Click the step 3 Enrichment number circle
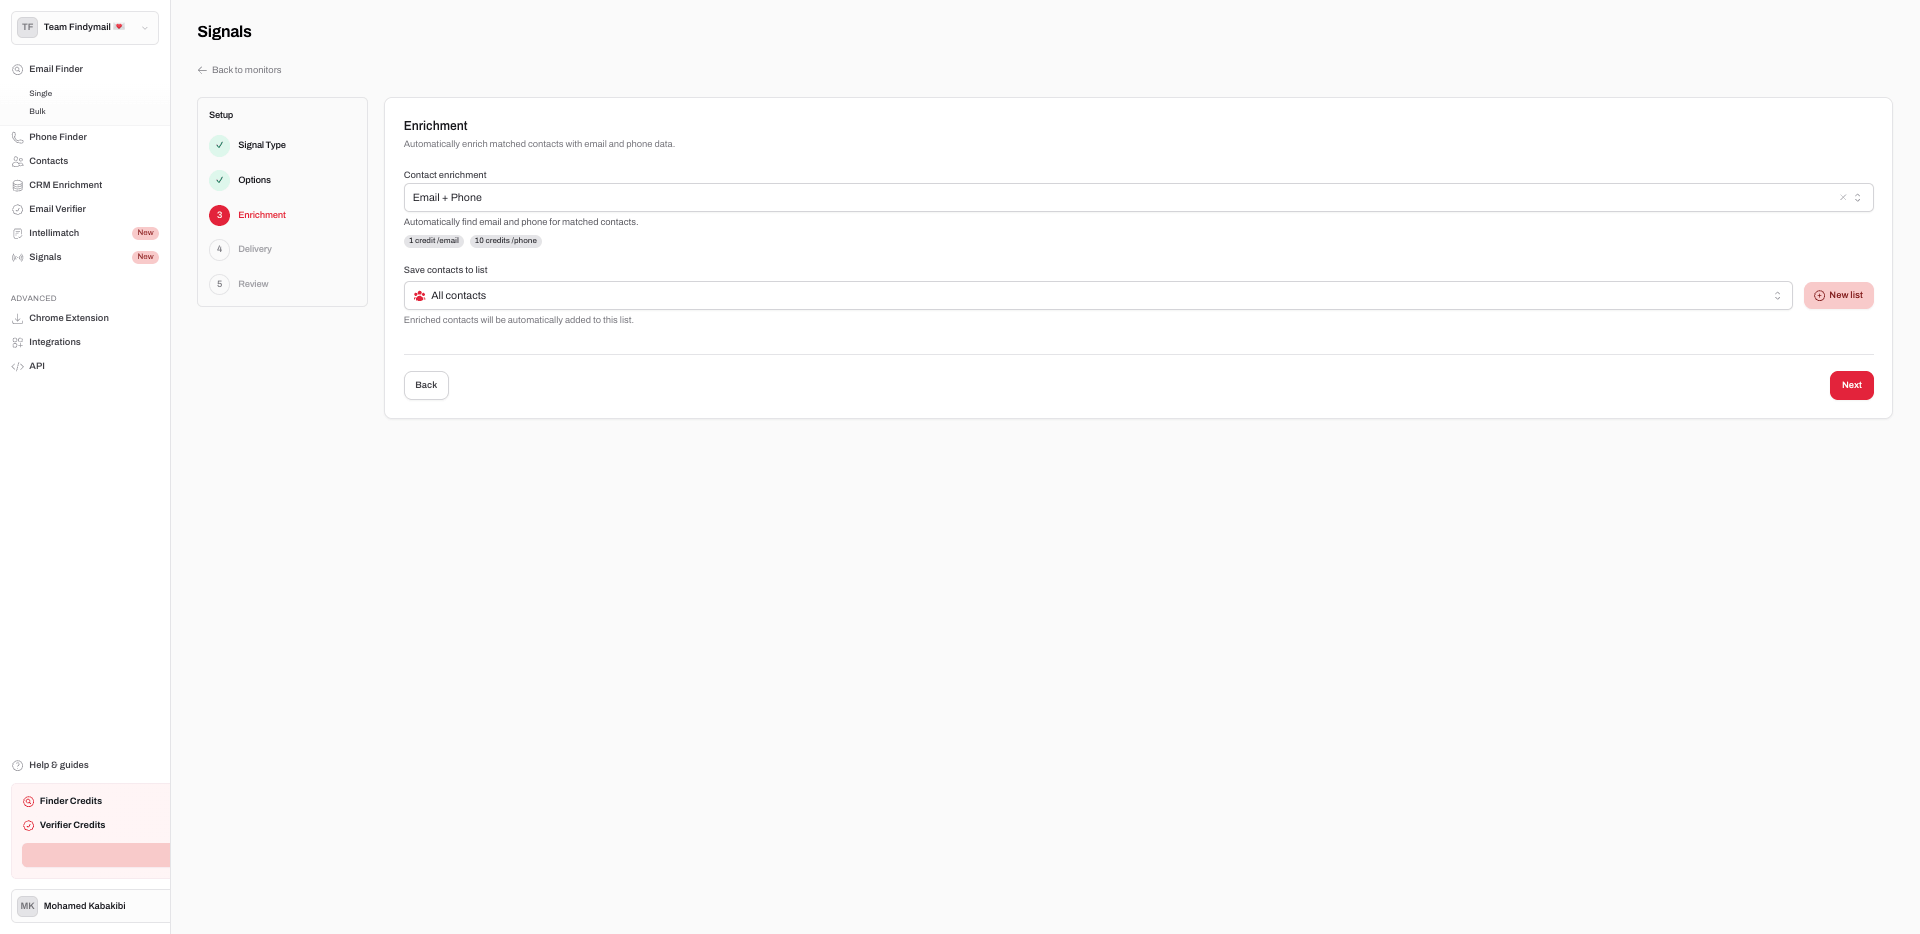Image resolution: width=1920 pixels, height=934 pixels. (x=219, y=215)
